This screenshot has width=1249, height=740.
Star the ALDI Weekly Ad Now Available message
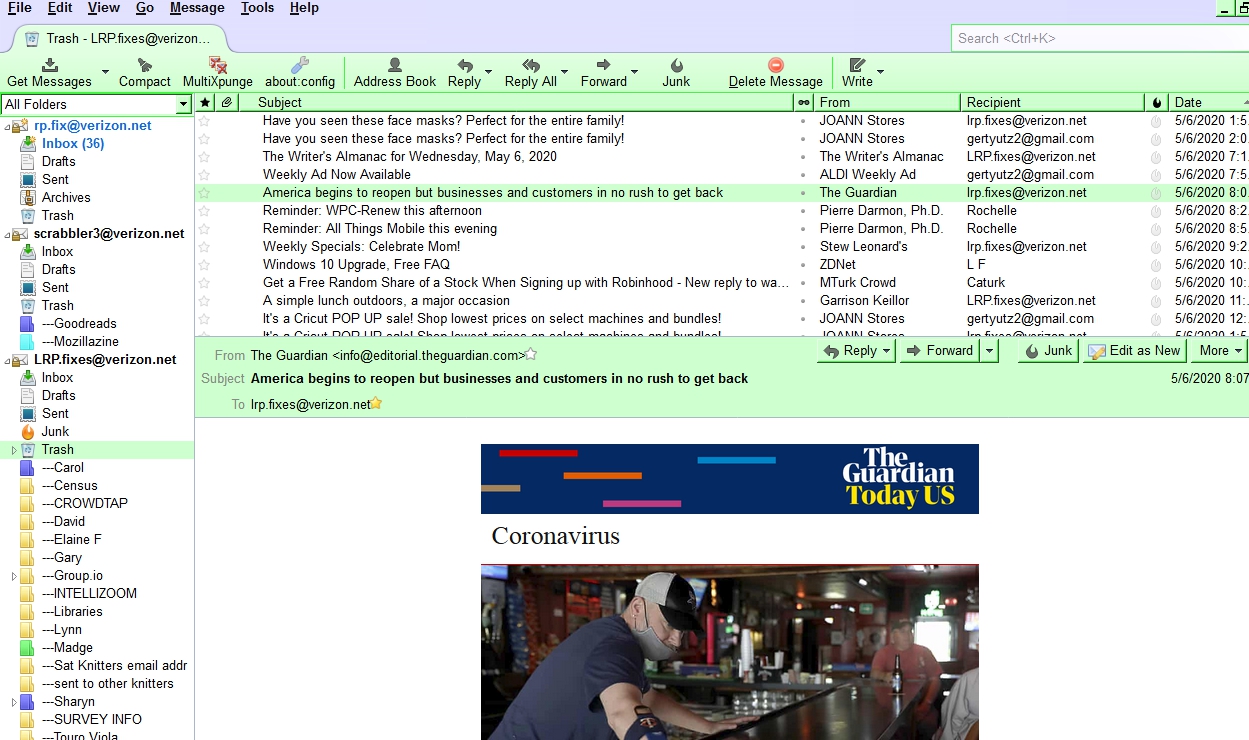tap(204, 174)
